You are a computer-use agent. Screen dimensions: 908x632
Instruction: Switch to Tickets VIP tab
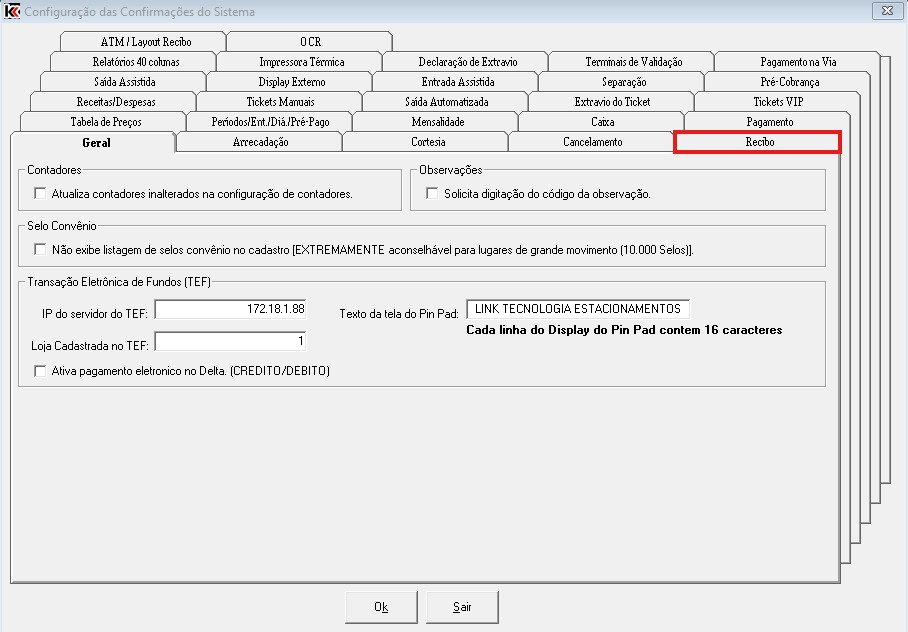pyautogui.click(x=778, y=102)
